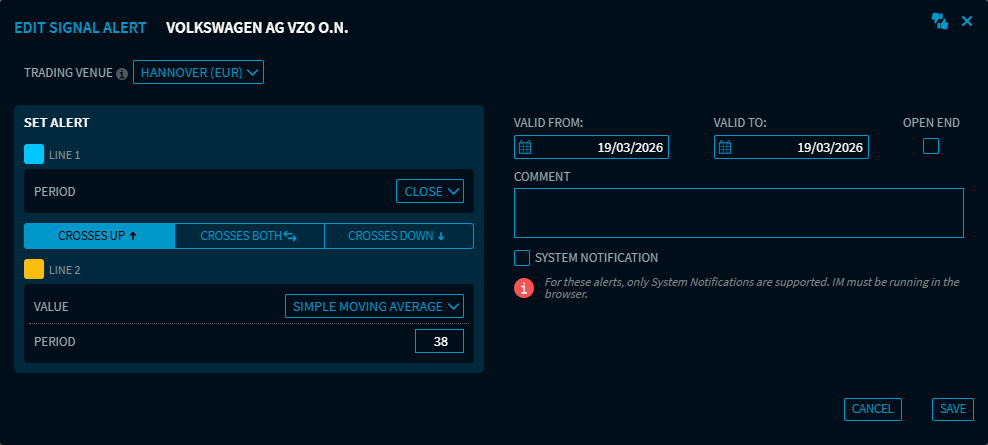
Task: Click the Volkswagen AG VZO O.N. title
Action: (x=257, y=28)
